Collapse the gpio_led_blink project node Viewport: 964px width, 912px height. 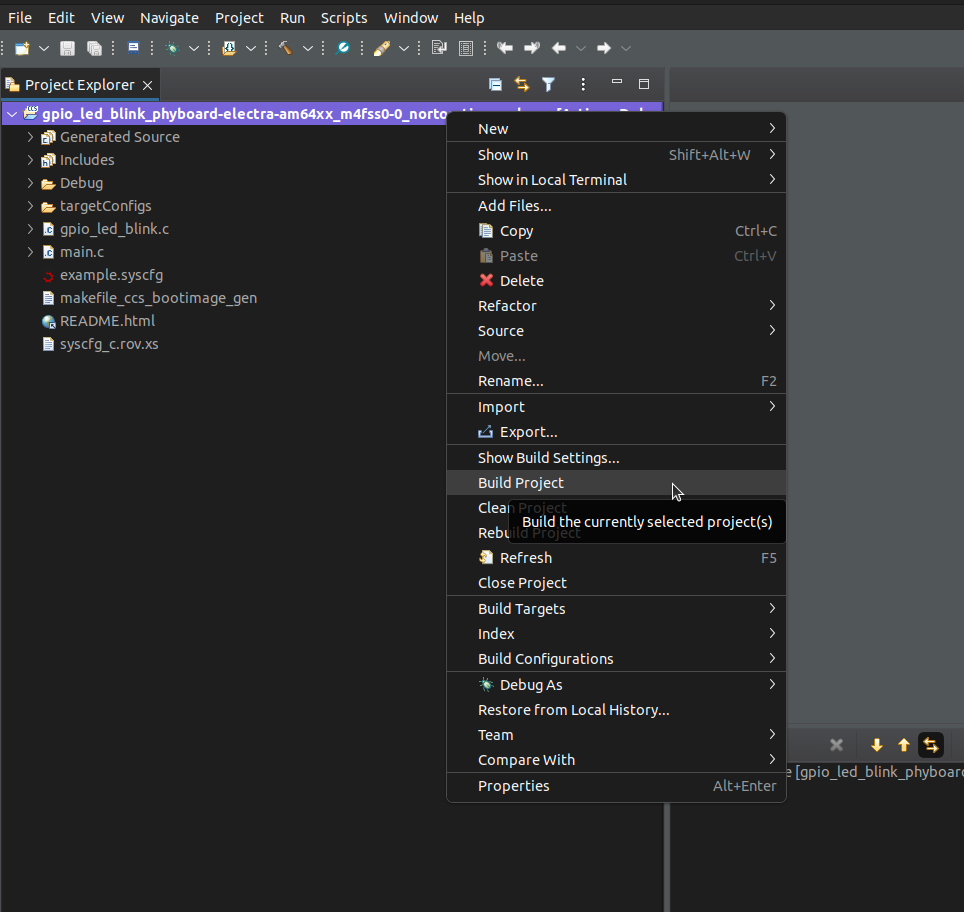pyautogui.click(x=12, y=114)
